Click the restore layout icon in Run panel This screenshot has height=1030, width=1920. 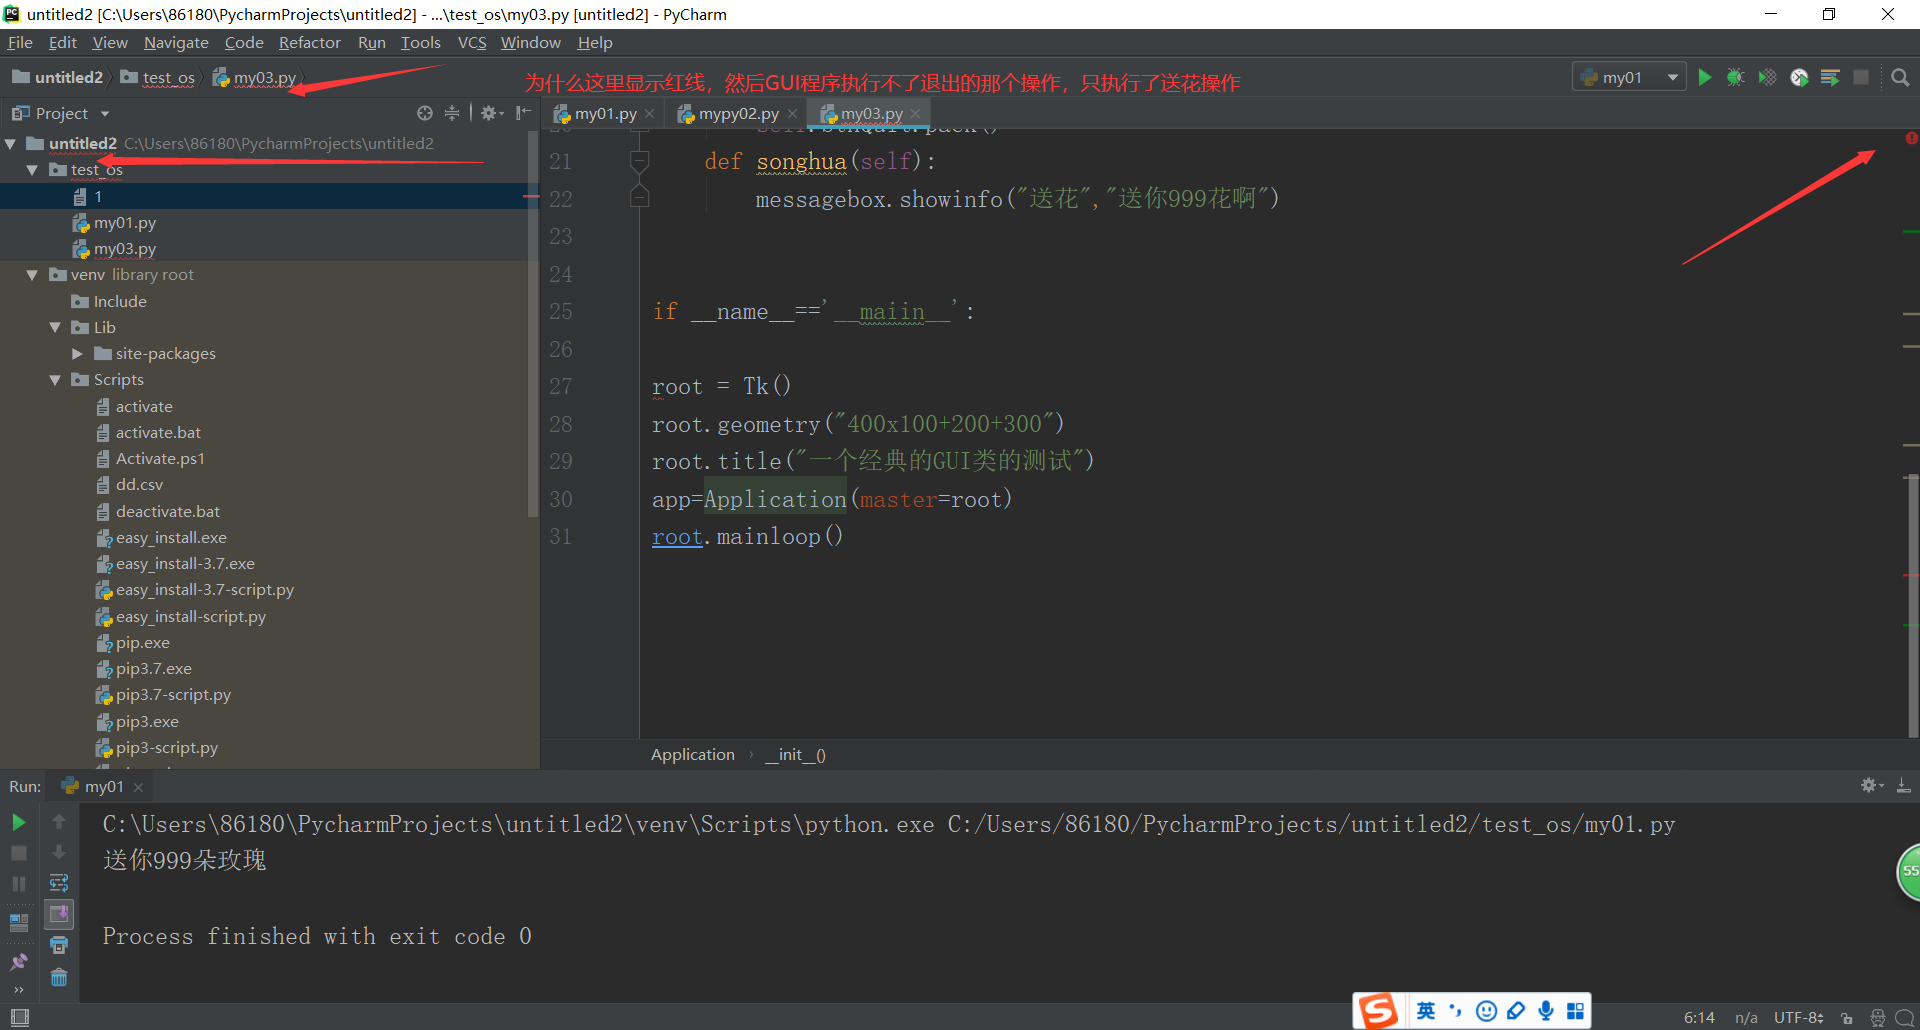pyautogui.click(x=18, y=922)
